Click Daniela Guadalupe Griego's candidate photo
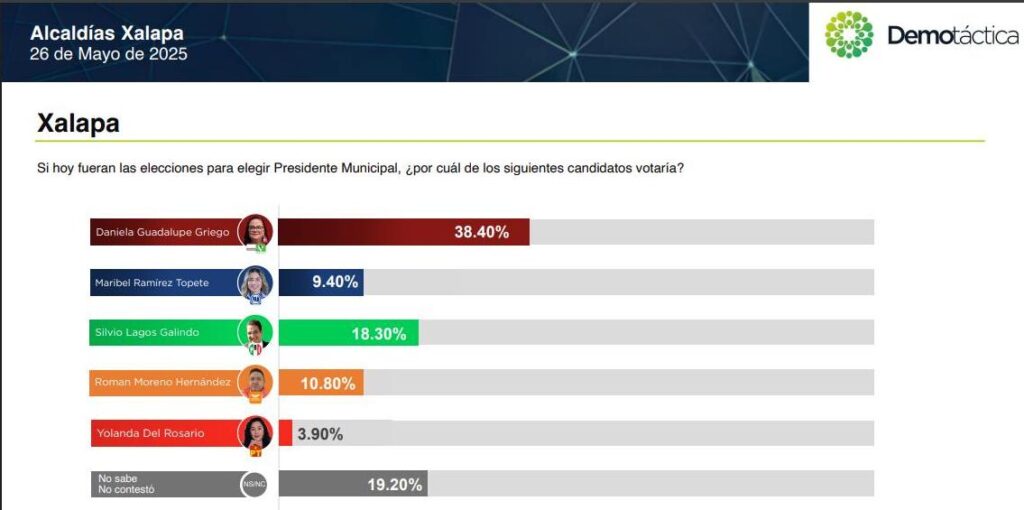Image resolution: width=1024 pixels, height=510 pixels. pos(255,231)
